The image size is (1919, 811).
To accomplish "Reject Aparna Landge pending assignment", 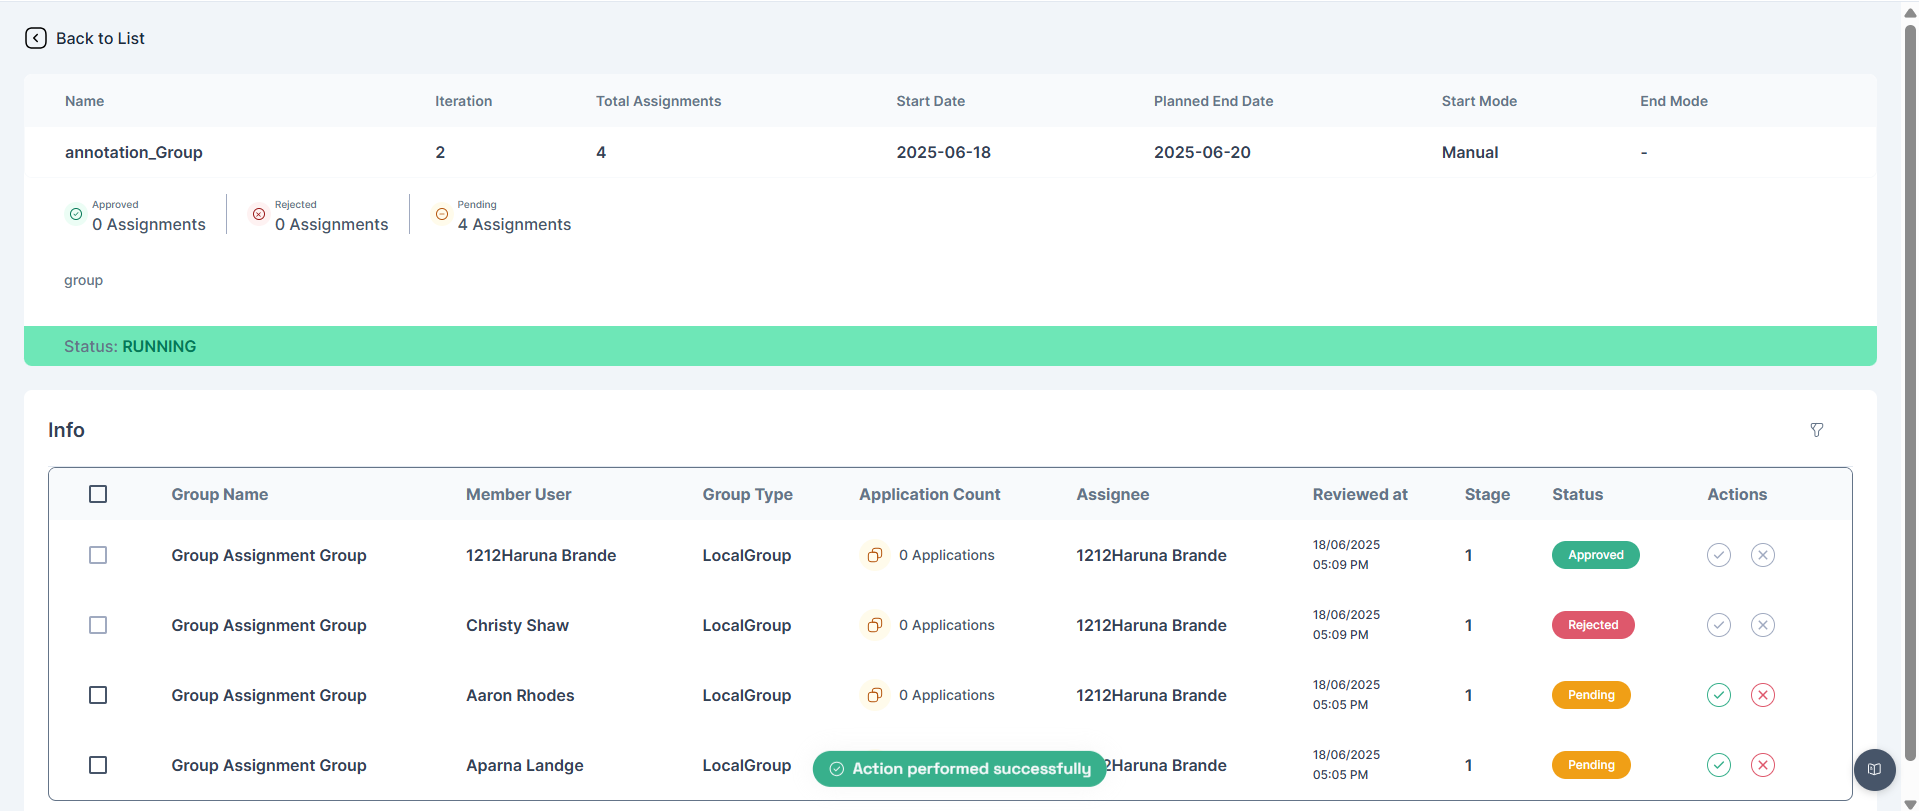I will point(1763,765).
